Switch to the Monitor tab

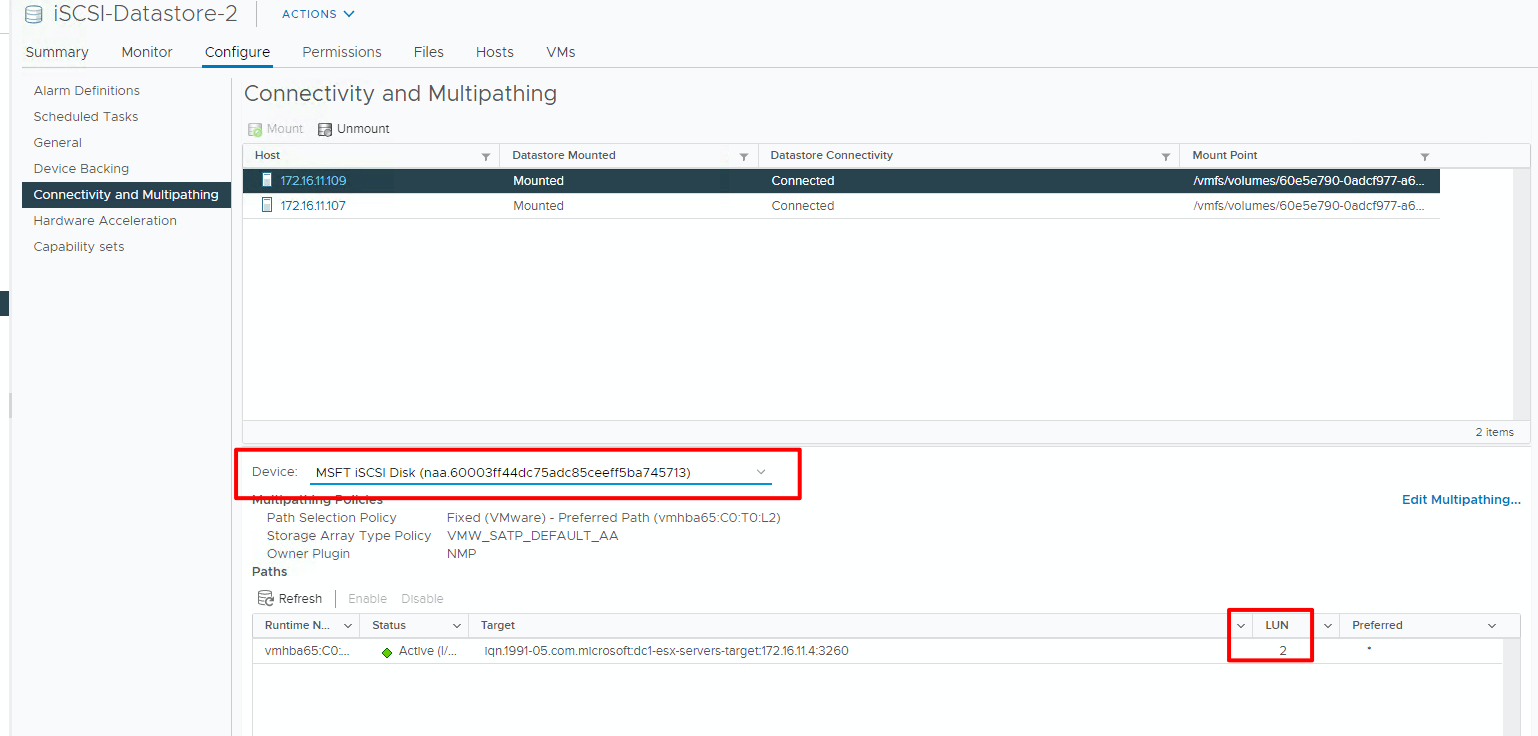(146, 51)
